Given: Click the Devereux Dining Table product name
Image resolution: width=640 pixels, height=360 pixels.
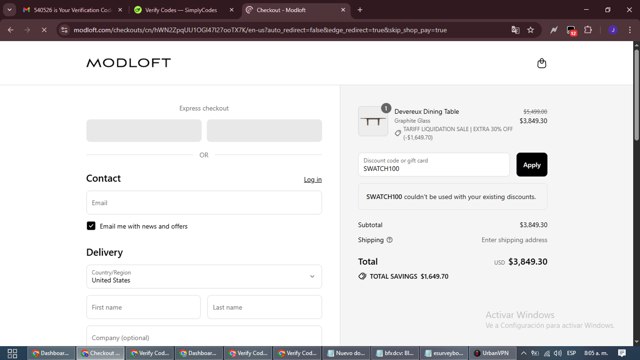Looking at the screenshot, I should [x=427, y=111].
